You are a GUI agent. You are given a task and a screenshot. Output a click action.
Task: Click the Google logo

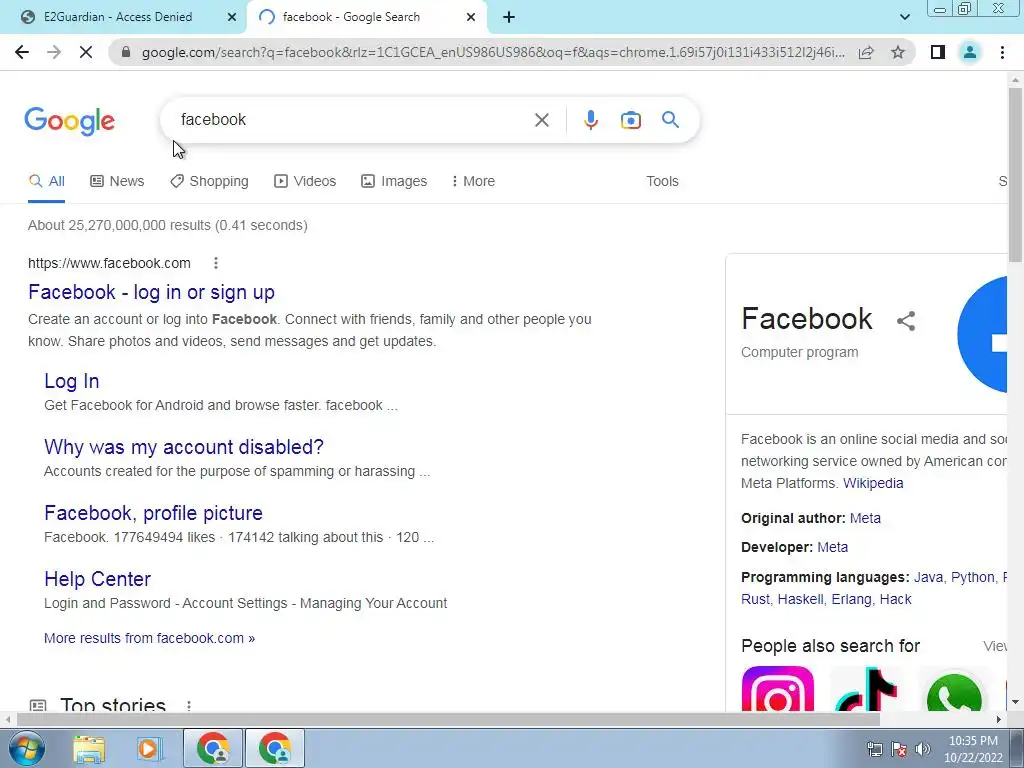point(69,121)
